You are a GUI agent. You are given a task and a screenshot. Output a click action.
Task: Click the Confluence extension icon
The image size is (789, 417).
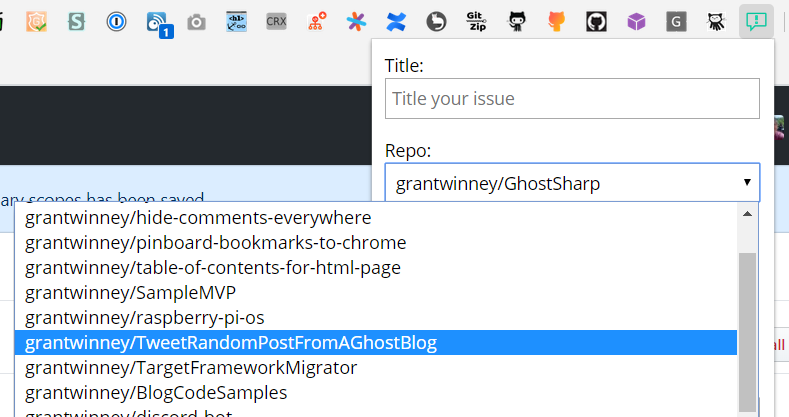(x=396, y=21)
